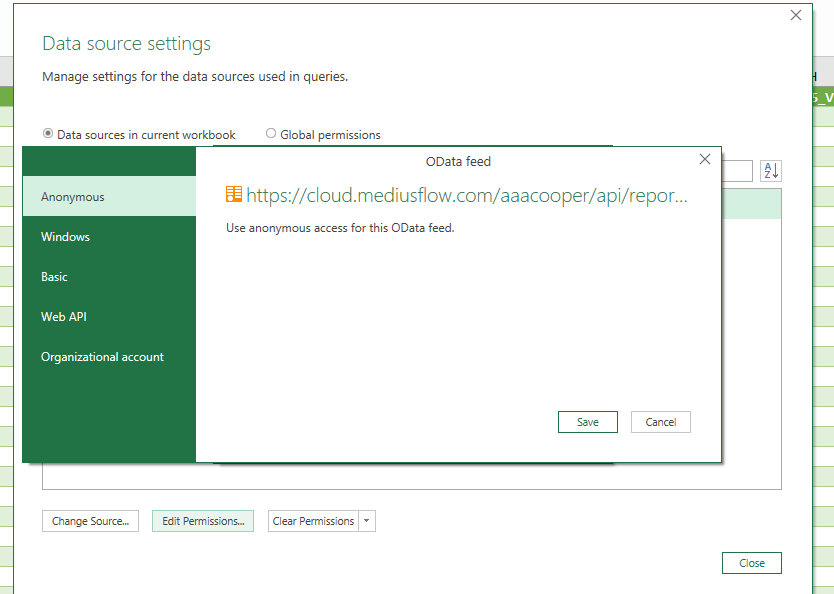Click the Clear Permissions button
The height and width of the screenshot is (594, 834).
(313, 521)
